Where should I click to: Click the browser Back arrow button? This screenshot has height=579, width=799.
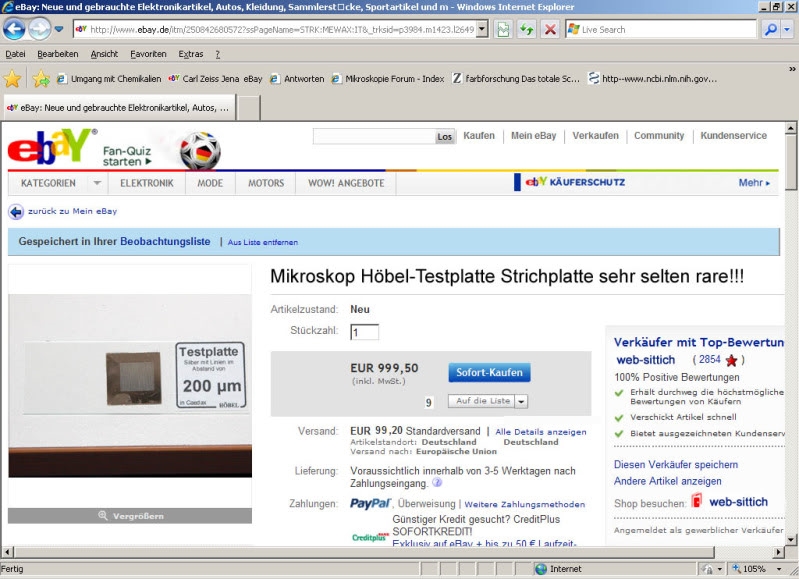(x=14, y=29)
